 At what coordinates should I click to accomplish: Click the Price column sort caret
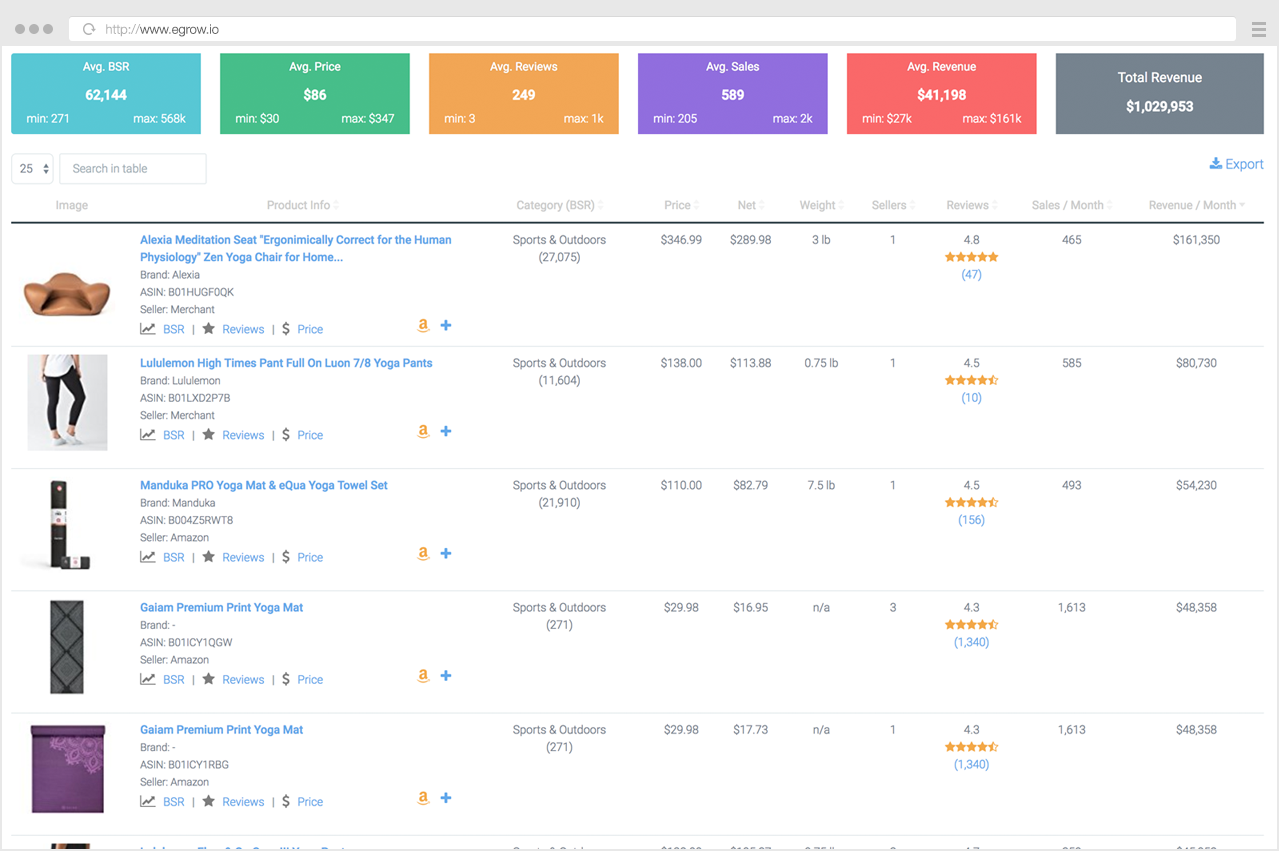tap(697, 204)
